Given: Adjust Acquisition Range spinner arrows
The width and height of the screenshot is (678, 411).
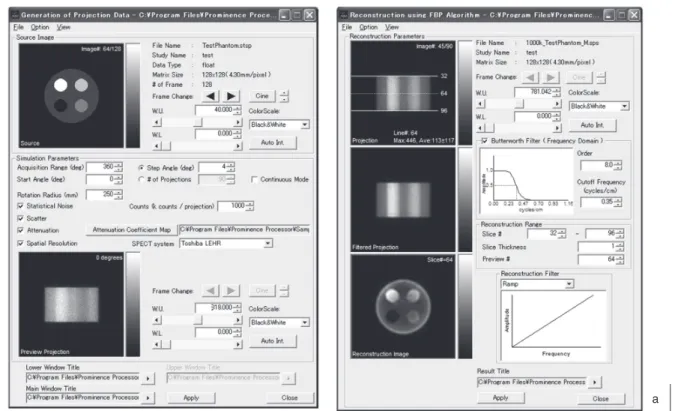Looking at the screenshot, I should [x=118, y=167].
